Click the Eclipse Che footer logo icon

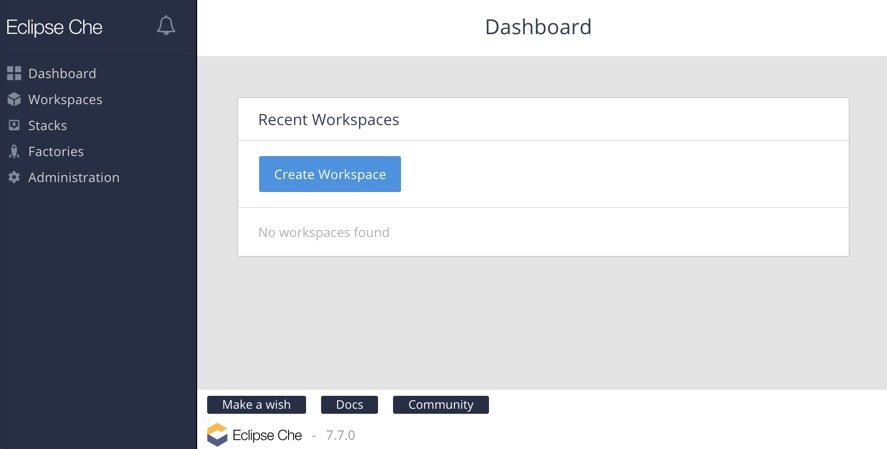coord(217,435)
